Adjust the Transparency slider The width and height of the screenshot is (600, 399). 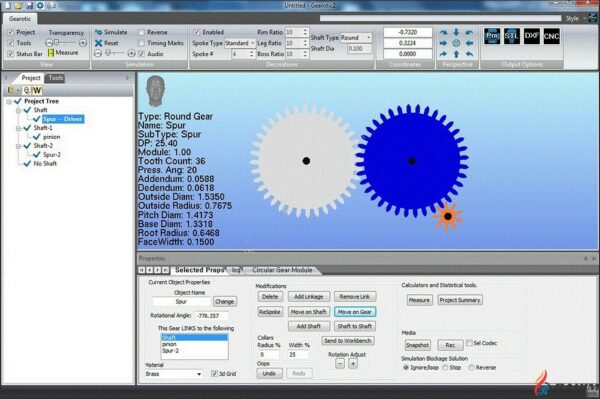pos(65,43)
